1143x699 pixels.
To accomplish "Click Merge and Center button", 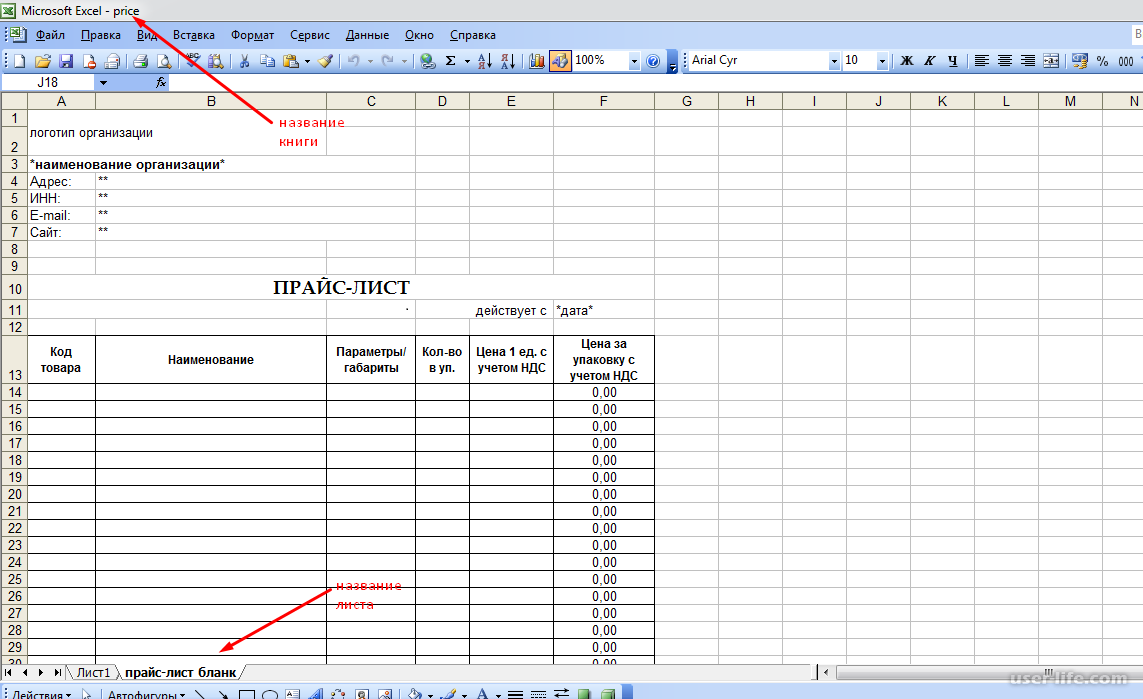I will tap(1051, 61).
